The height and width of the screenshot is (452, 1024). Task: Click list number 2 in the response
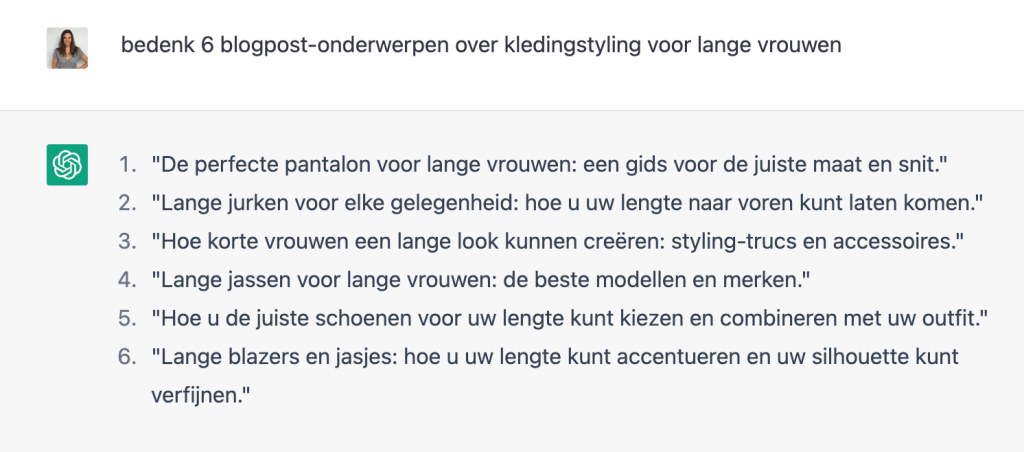pyautogui.click(x=125, y=203)
